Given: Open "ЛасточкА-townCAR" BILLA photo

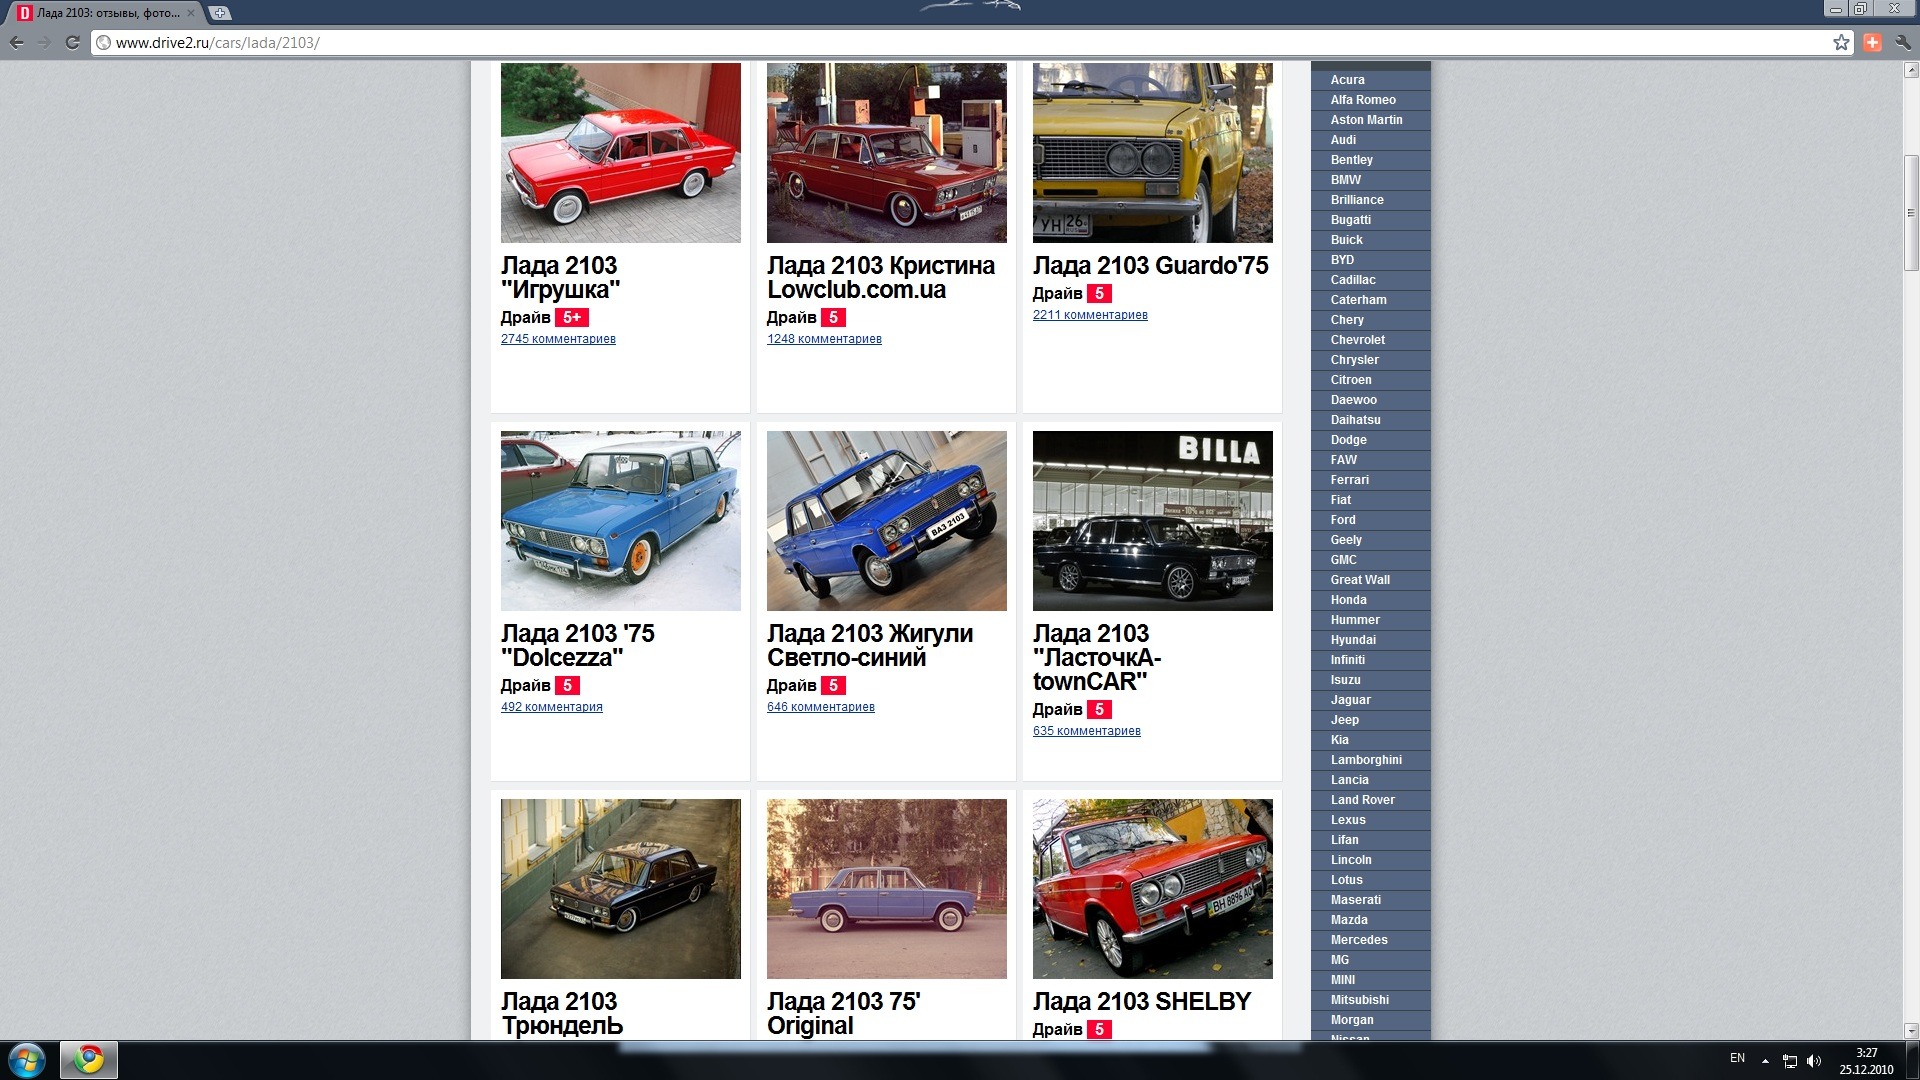Looking at the screenshot, I should coord(1153,521).
